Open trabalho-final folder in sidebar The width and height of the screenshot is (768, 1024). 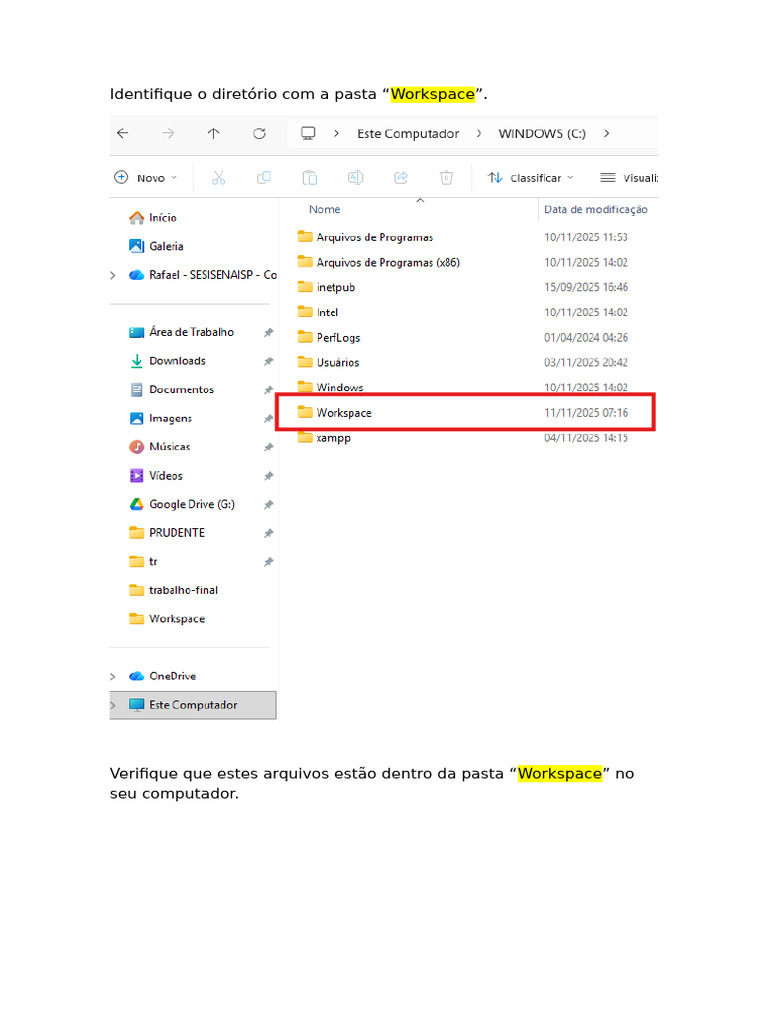(174, 590)
